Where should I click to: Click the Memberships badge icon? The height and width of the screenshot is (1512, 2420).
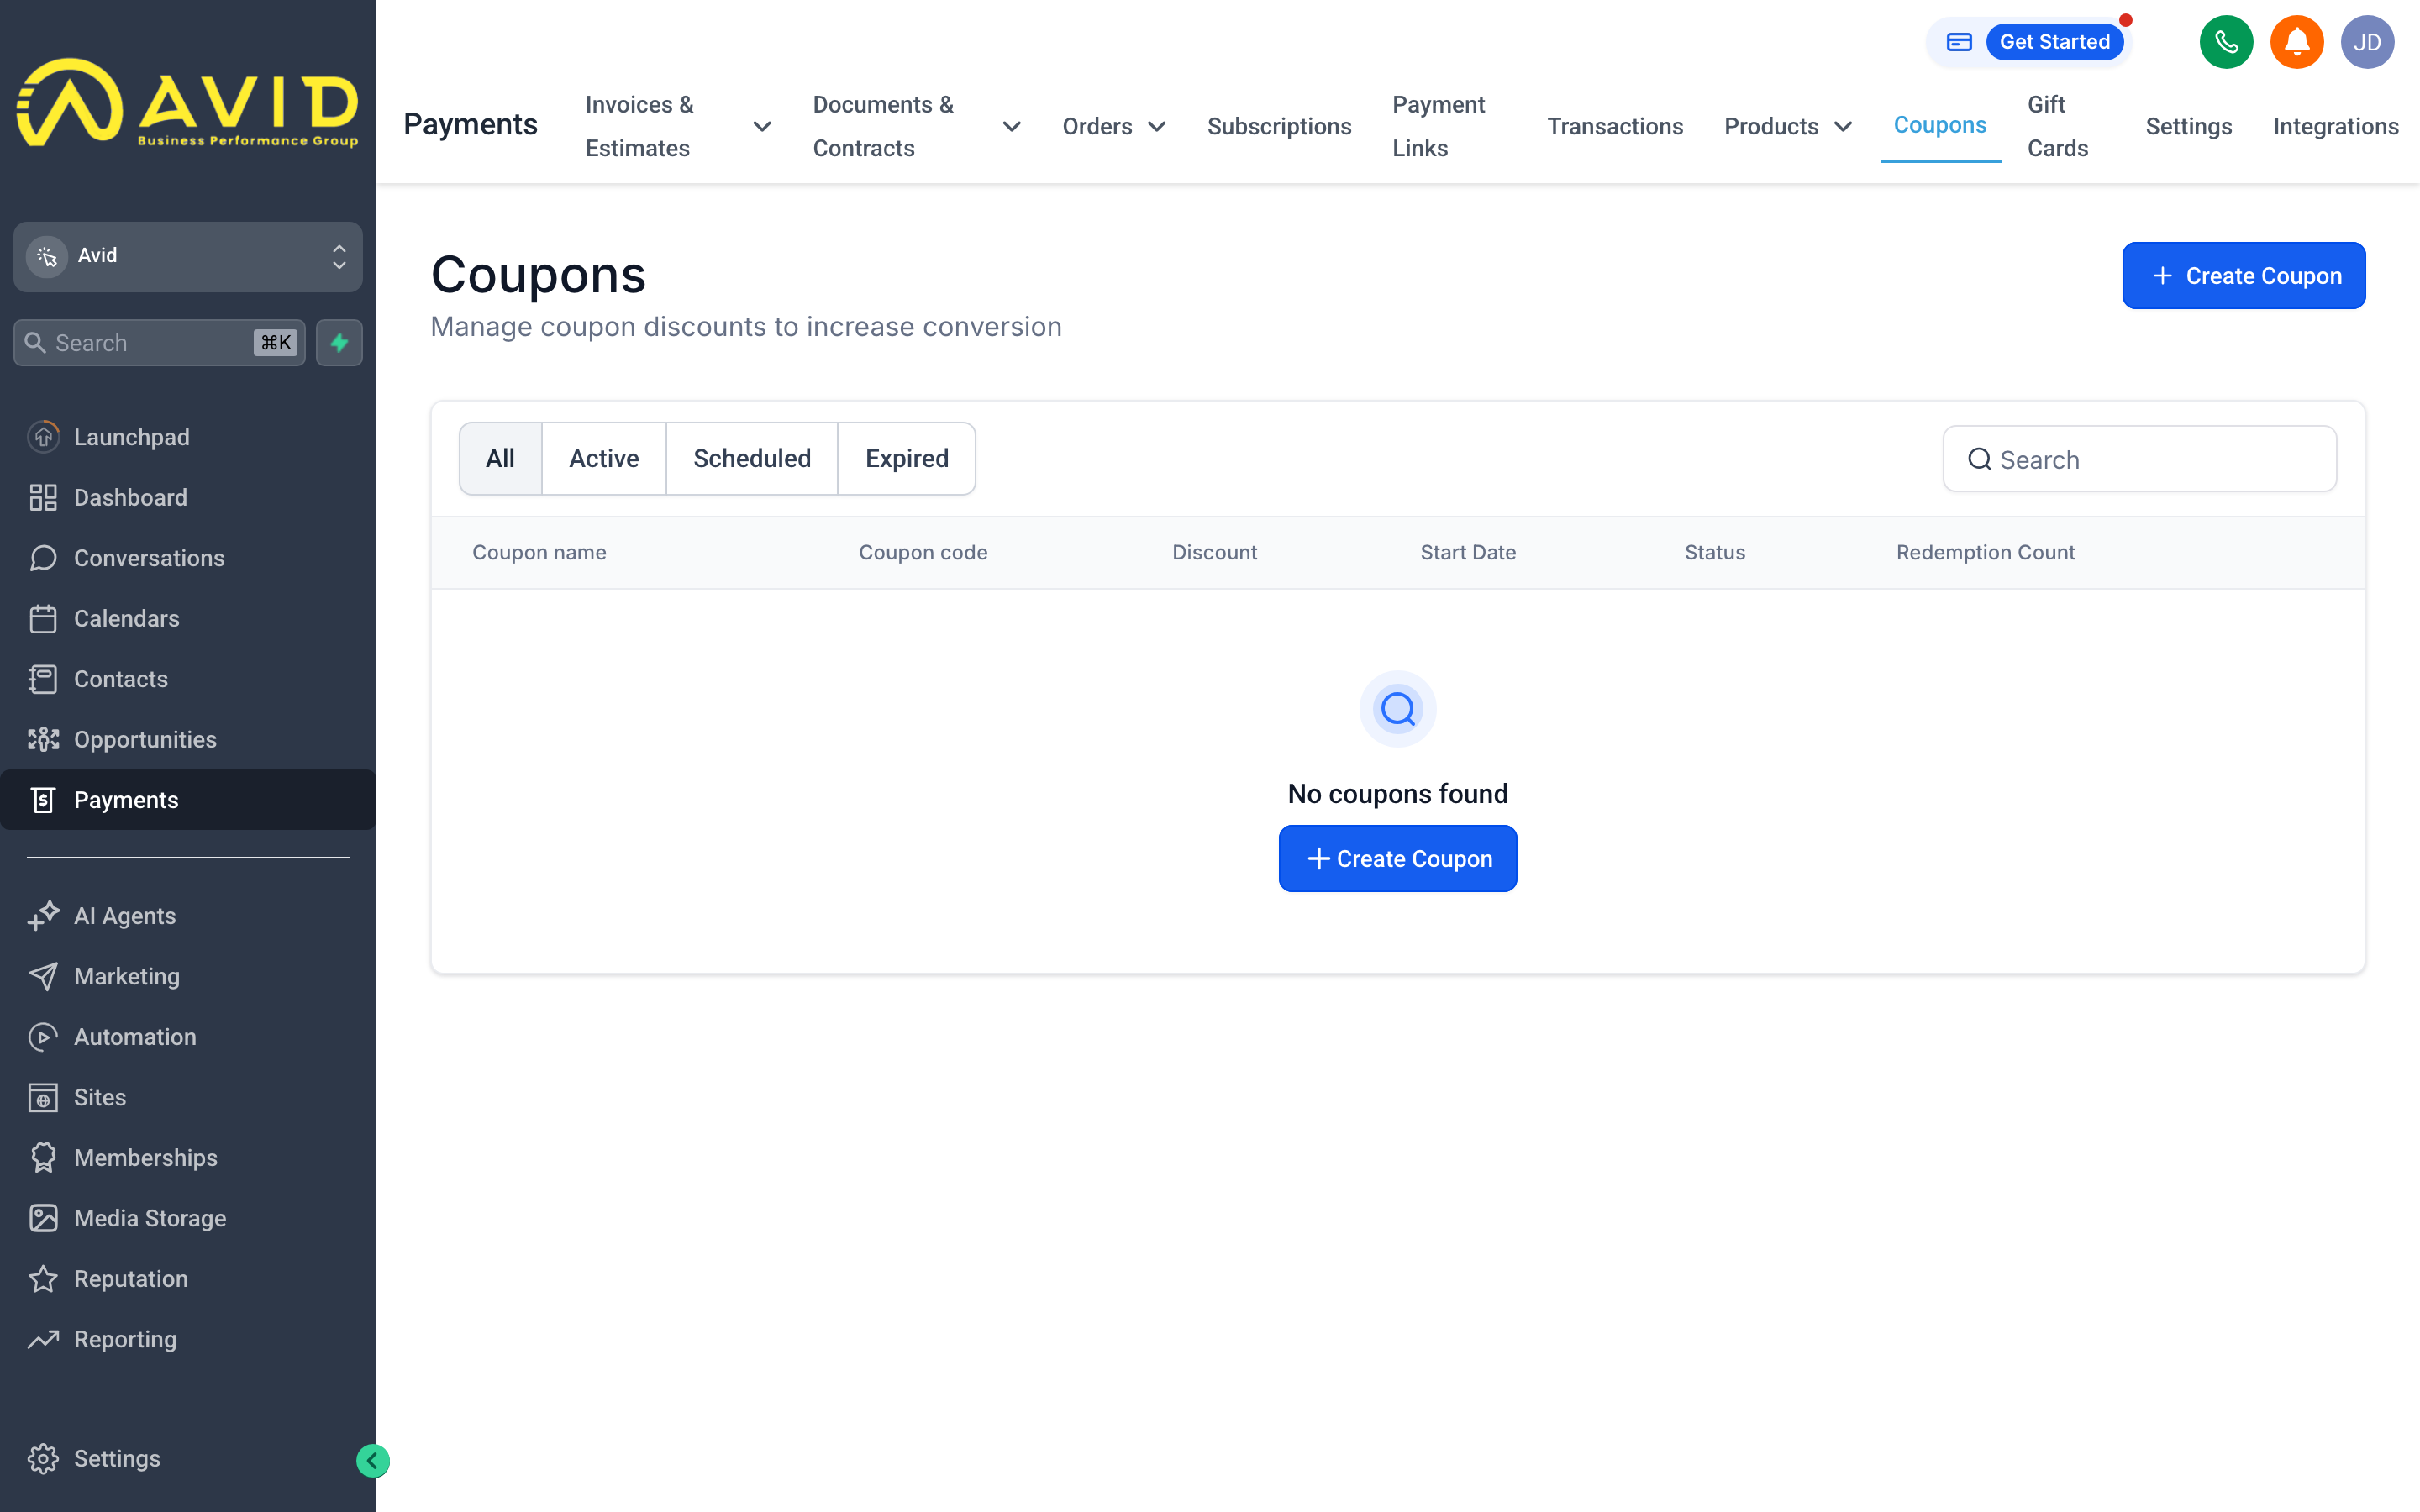(43, 1158)
